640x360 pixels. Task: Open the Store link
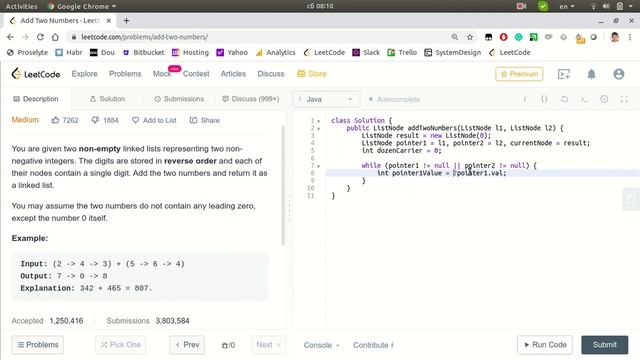[312, 74]
